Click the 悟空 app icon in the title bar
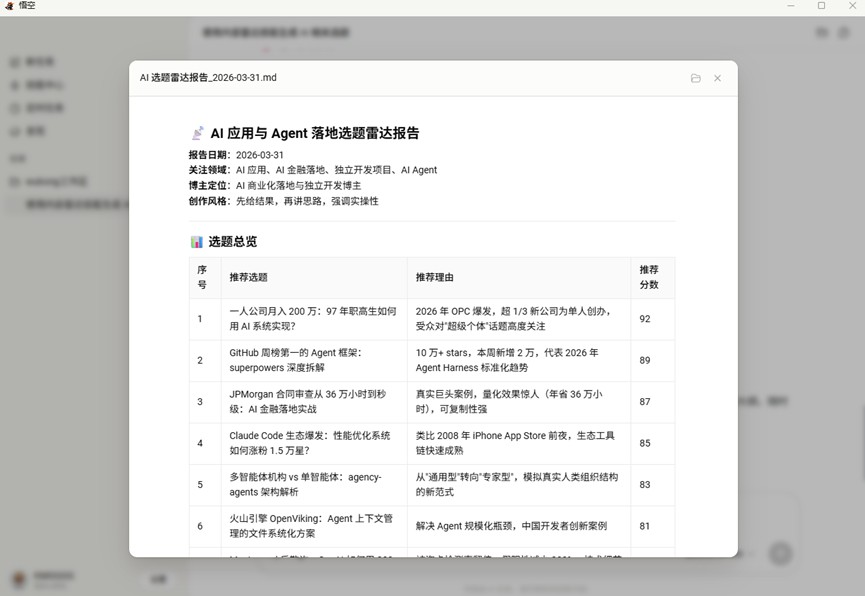 coord(9,6)
